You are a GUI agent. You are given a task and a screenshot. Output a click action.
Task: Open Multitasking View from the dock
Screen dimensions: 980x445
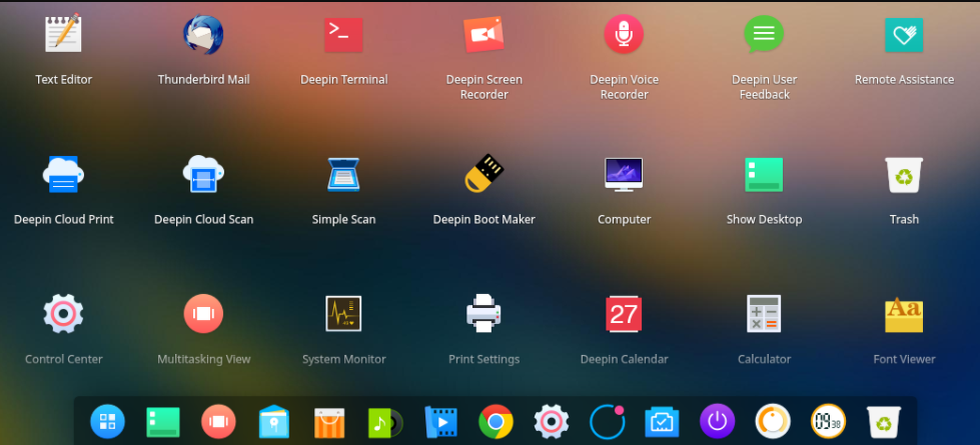coord(218,422)
